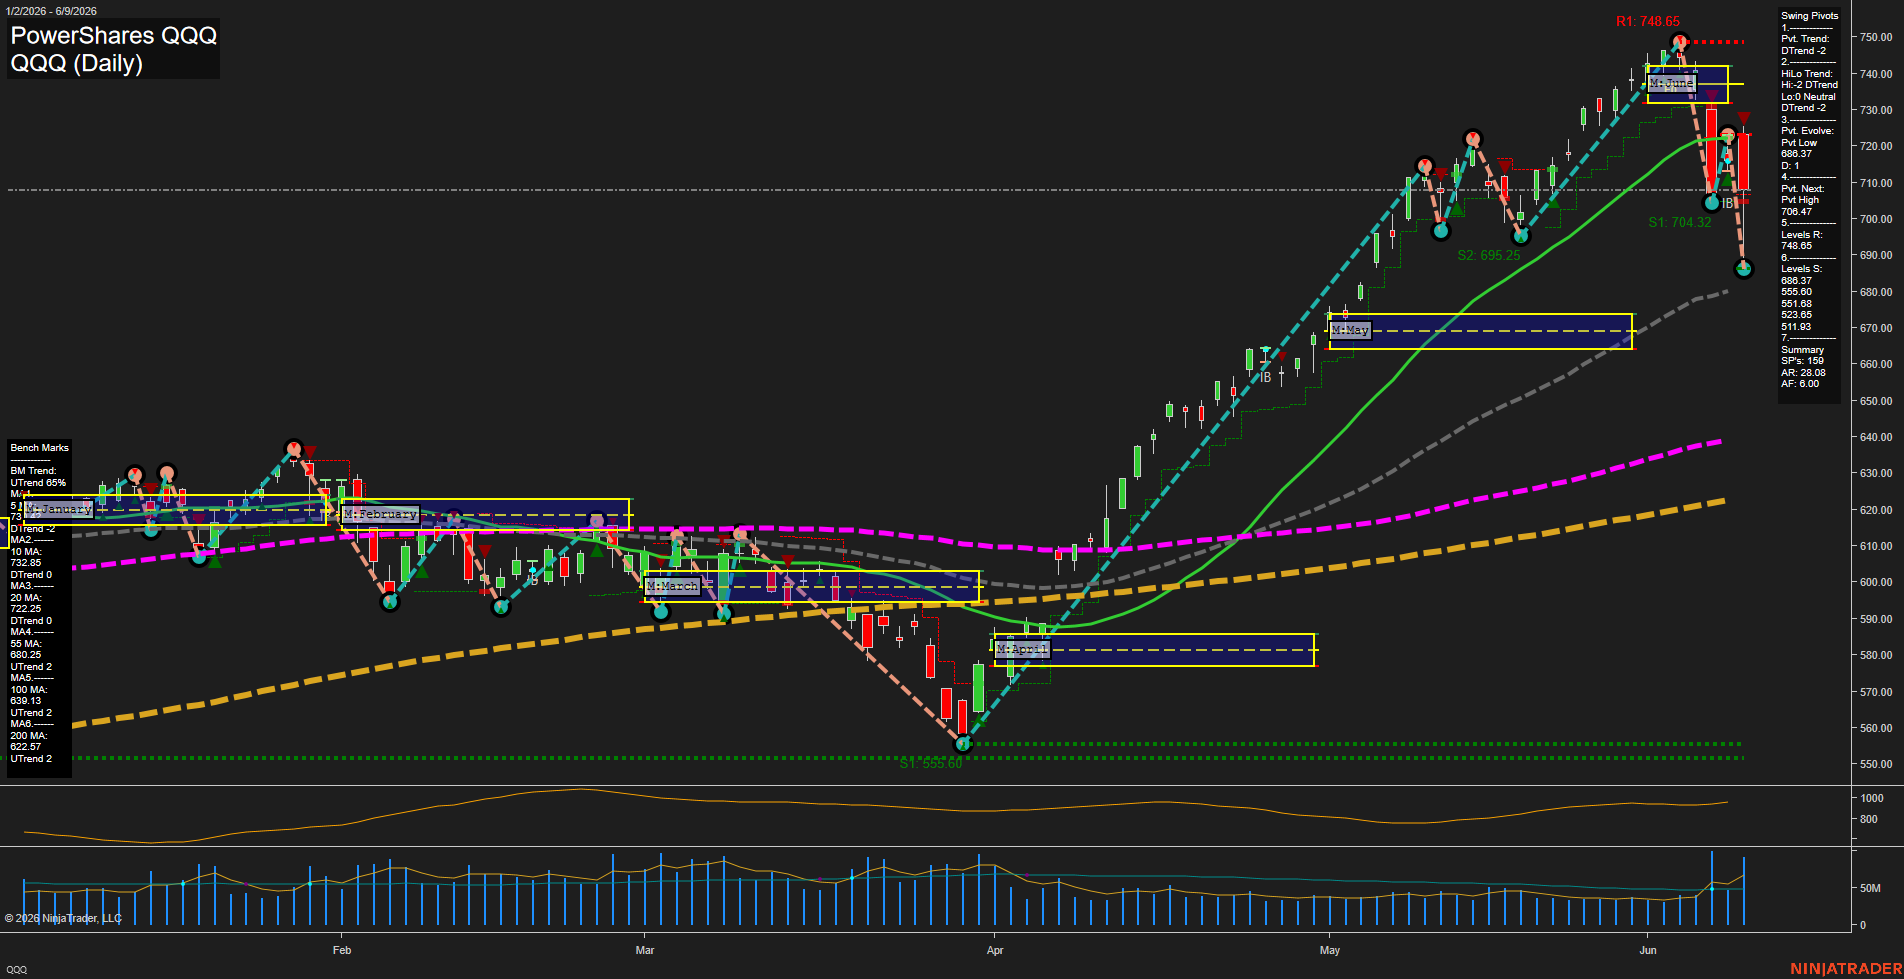This screenshot has height=979, width=1904.
Task: Click the '200 MA:' benchmark entry
Action: [29, 736]
